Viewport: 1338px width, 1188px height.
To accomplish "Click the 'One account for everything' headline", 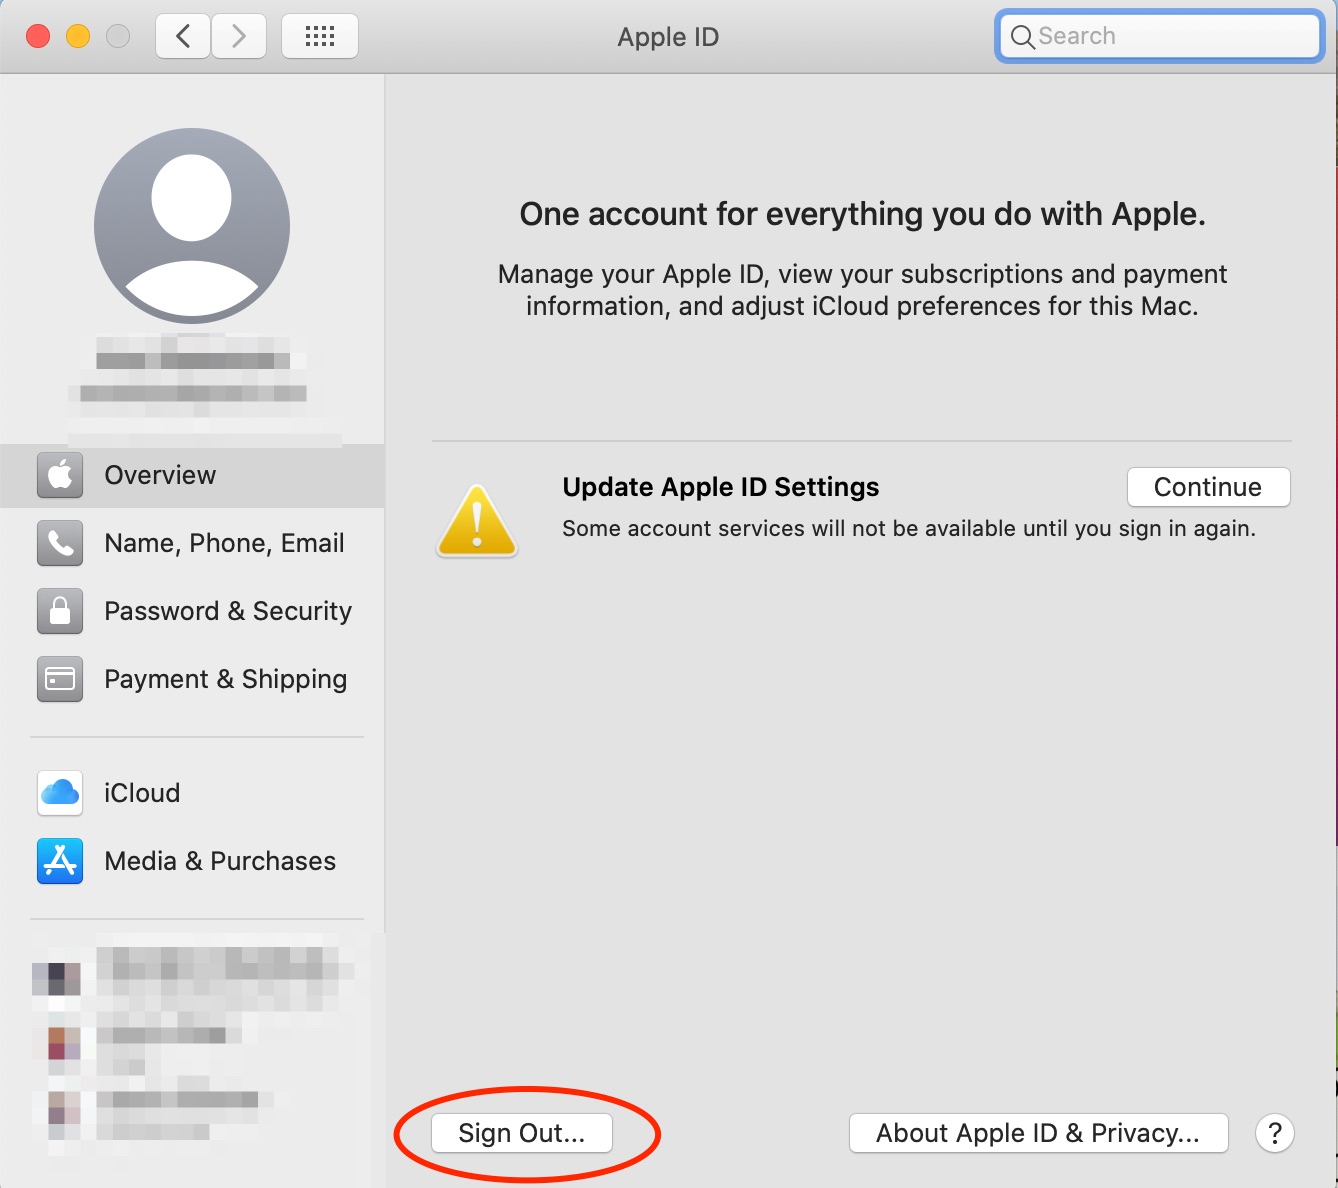I will click(x=863, y=214).
